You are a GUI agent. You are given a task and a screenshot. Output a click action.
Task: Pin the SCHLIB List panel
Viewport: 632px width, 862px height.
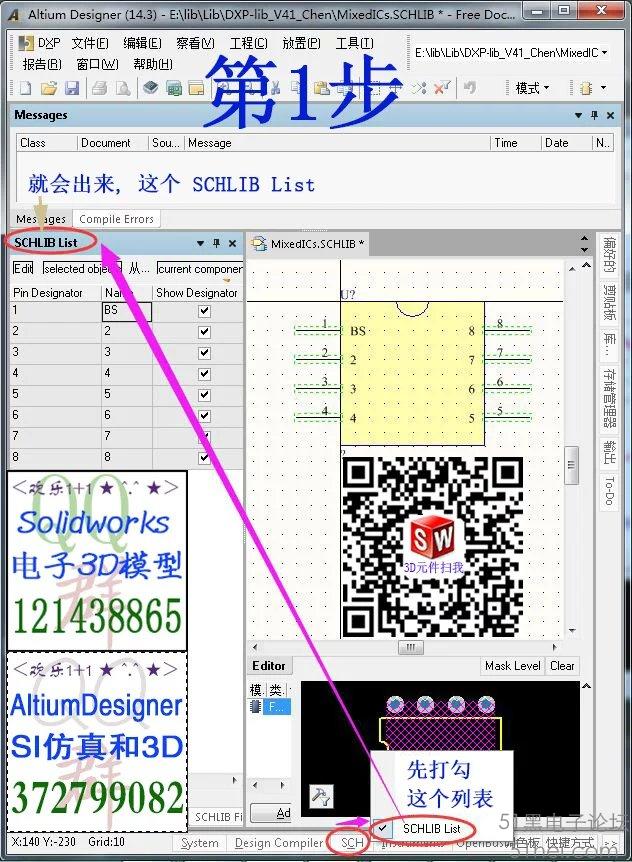tap(217, 243)
